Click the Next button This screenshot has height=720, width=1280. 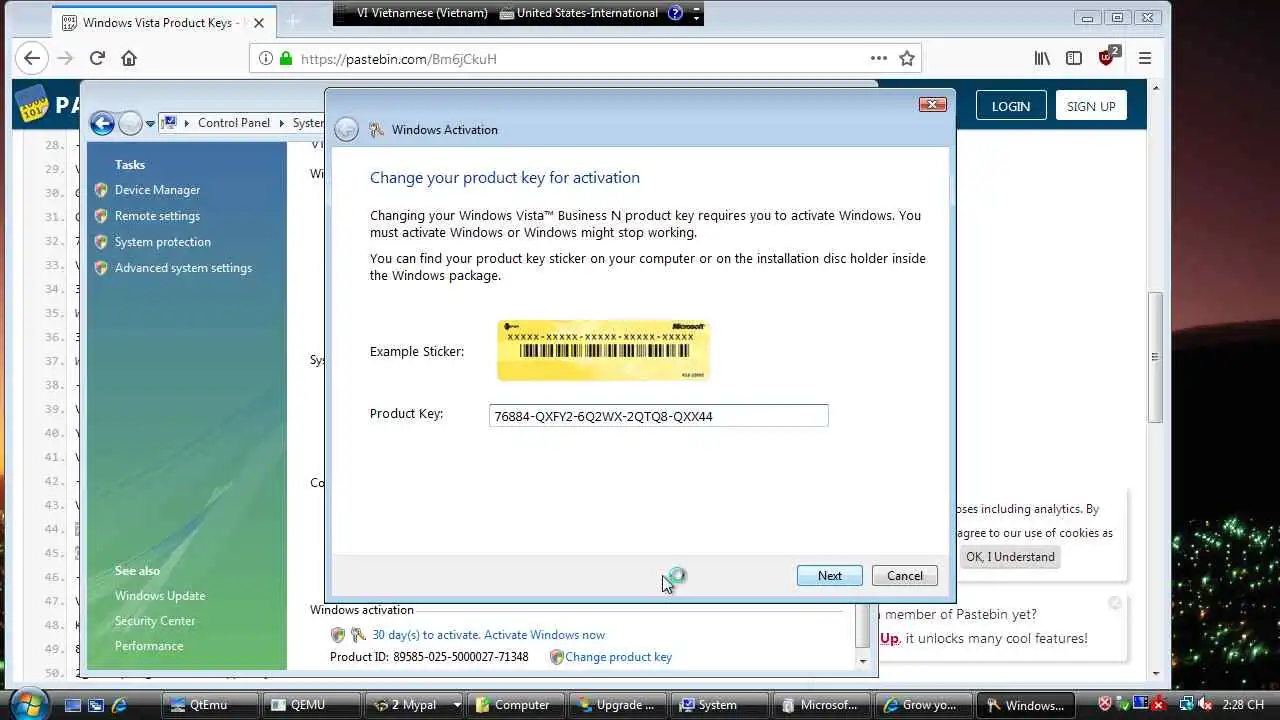coord(829,576)
